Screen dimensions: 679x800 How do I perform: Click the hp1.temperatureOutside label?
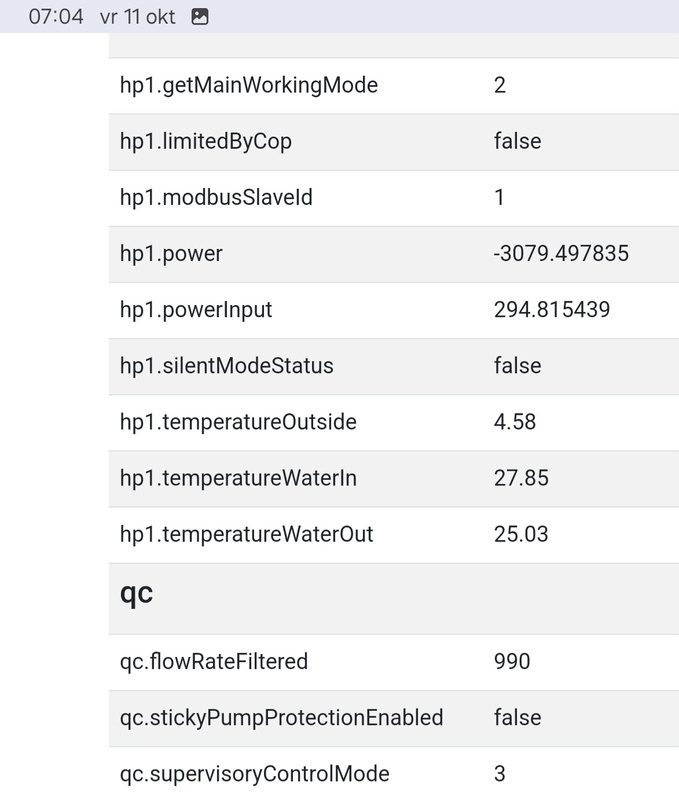[x=238, y=421]
